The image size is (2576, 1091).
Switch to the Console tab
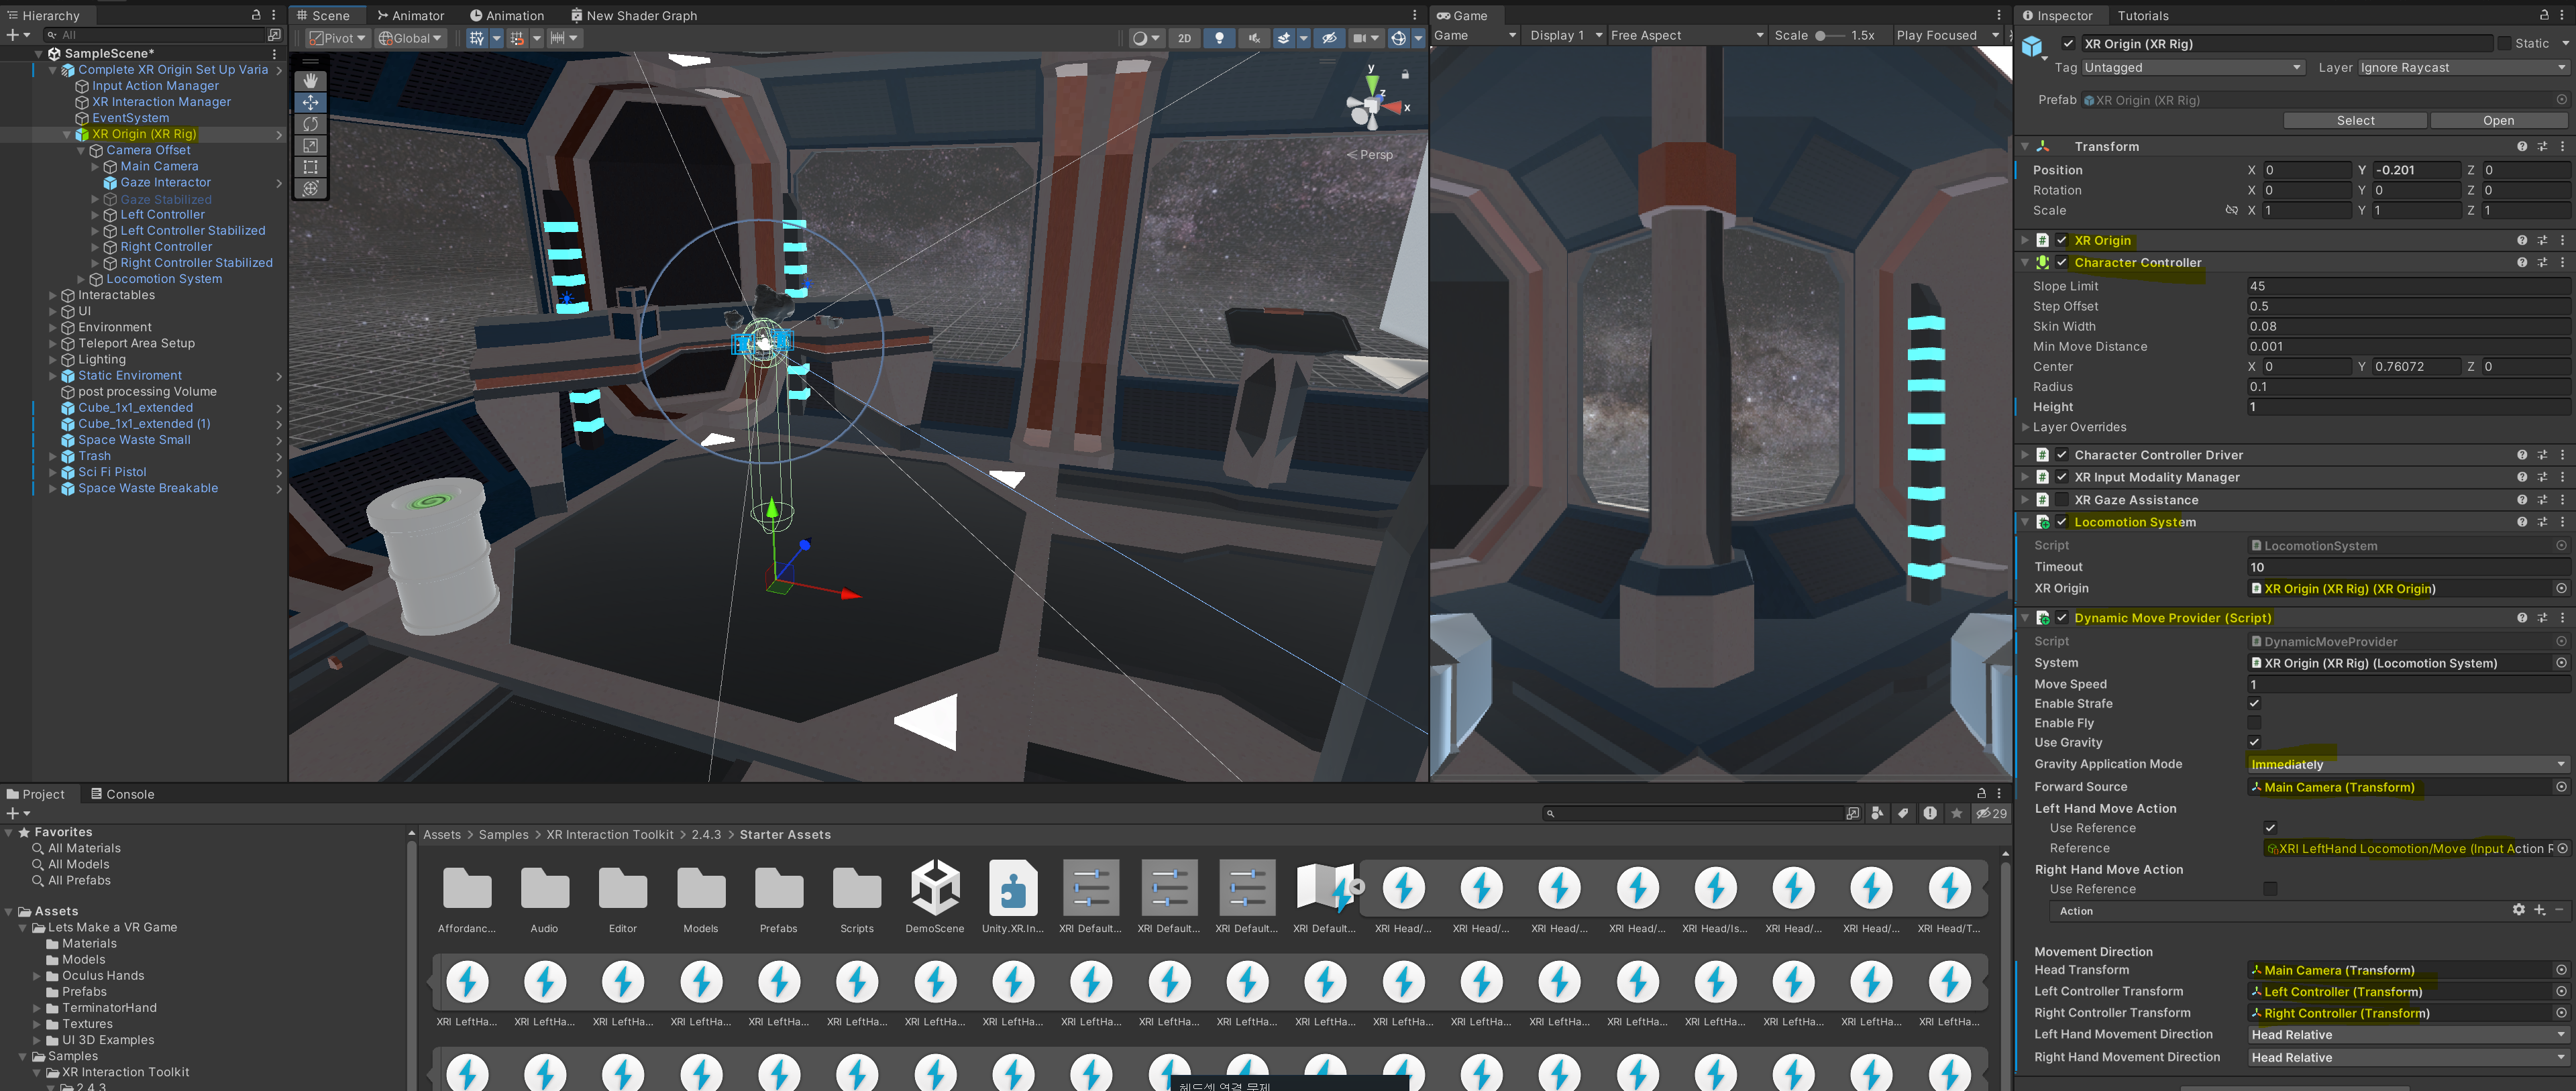(x=122, y=794)
